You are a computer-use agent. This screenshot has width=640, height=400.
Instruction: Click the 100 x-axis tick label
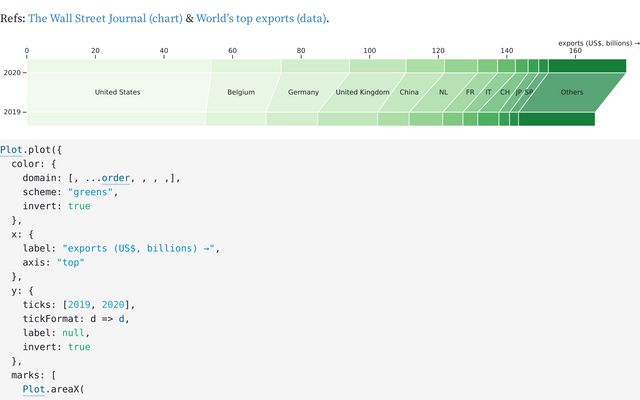coord(369,51)
